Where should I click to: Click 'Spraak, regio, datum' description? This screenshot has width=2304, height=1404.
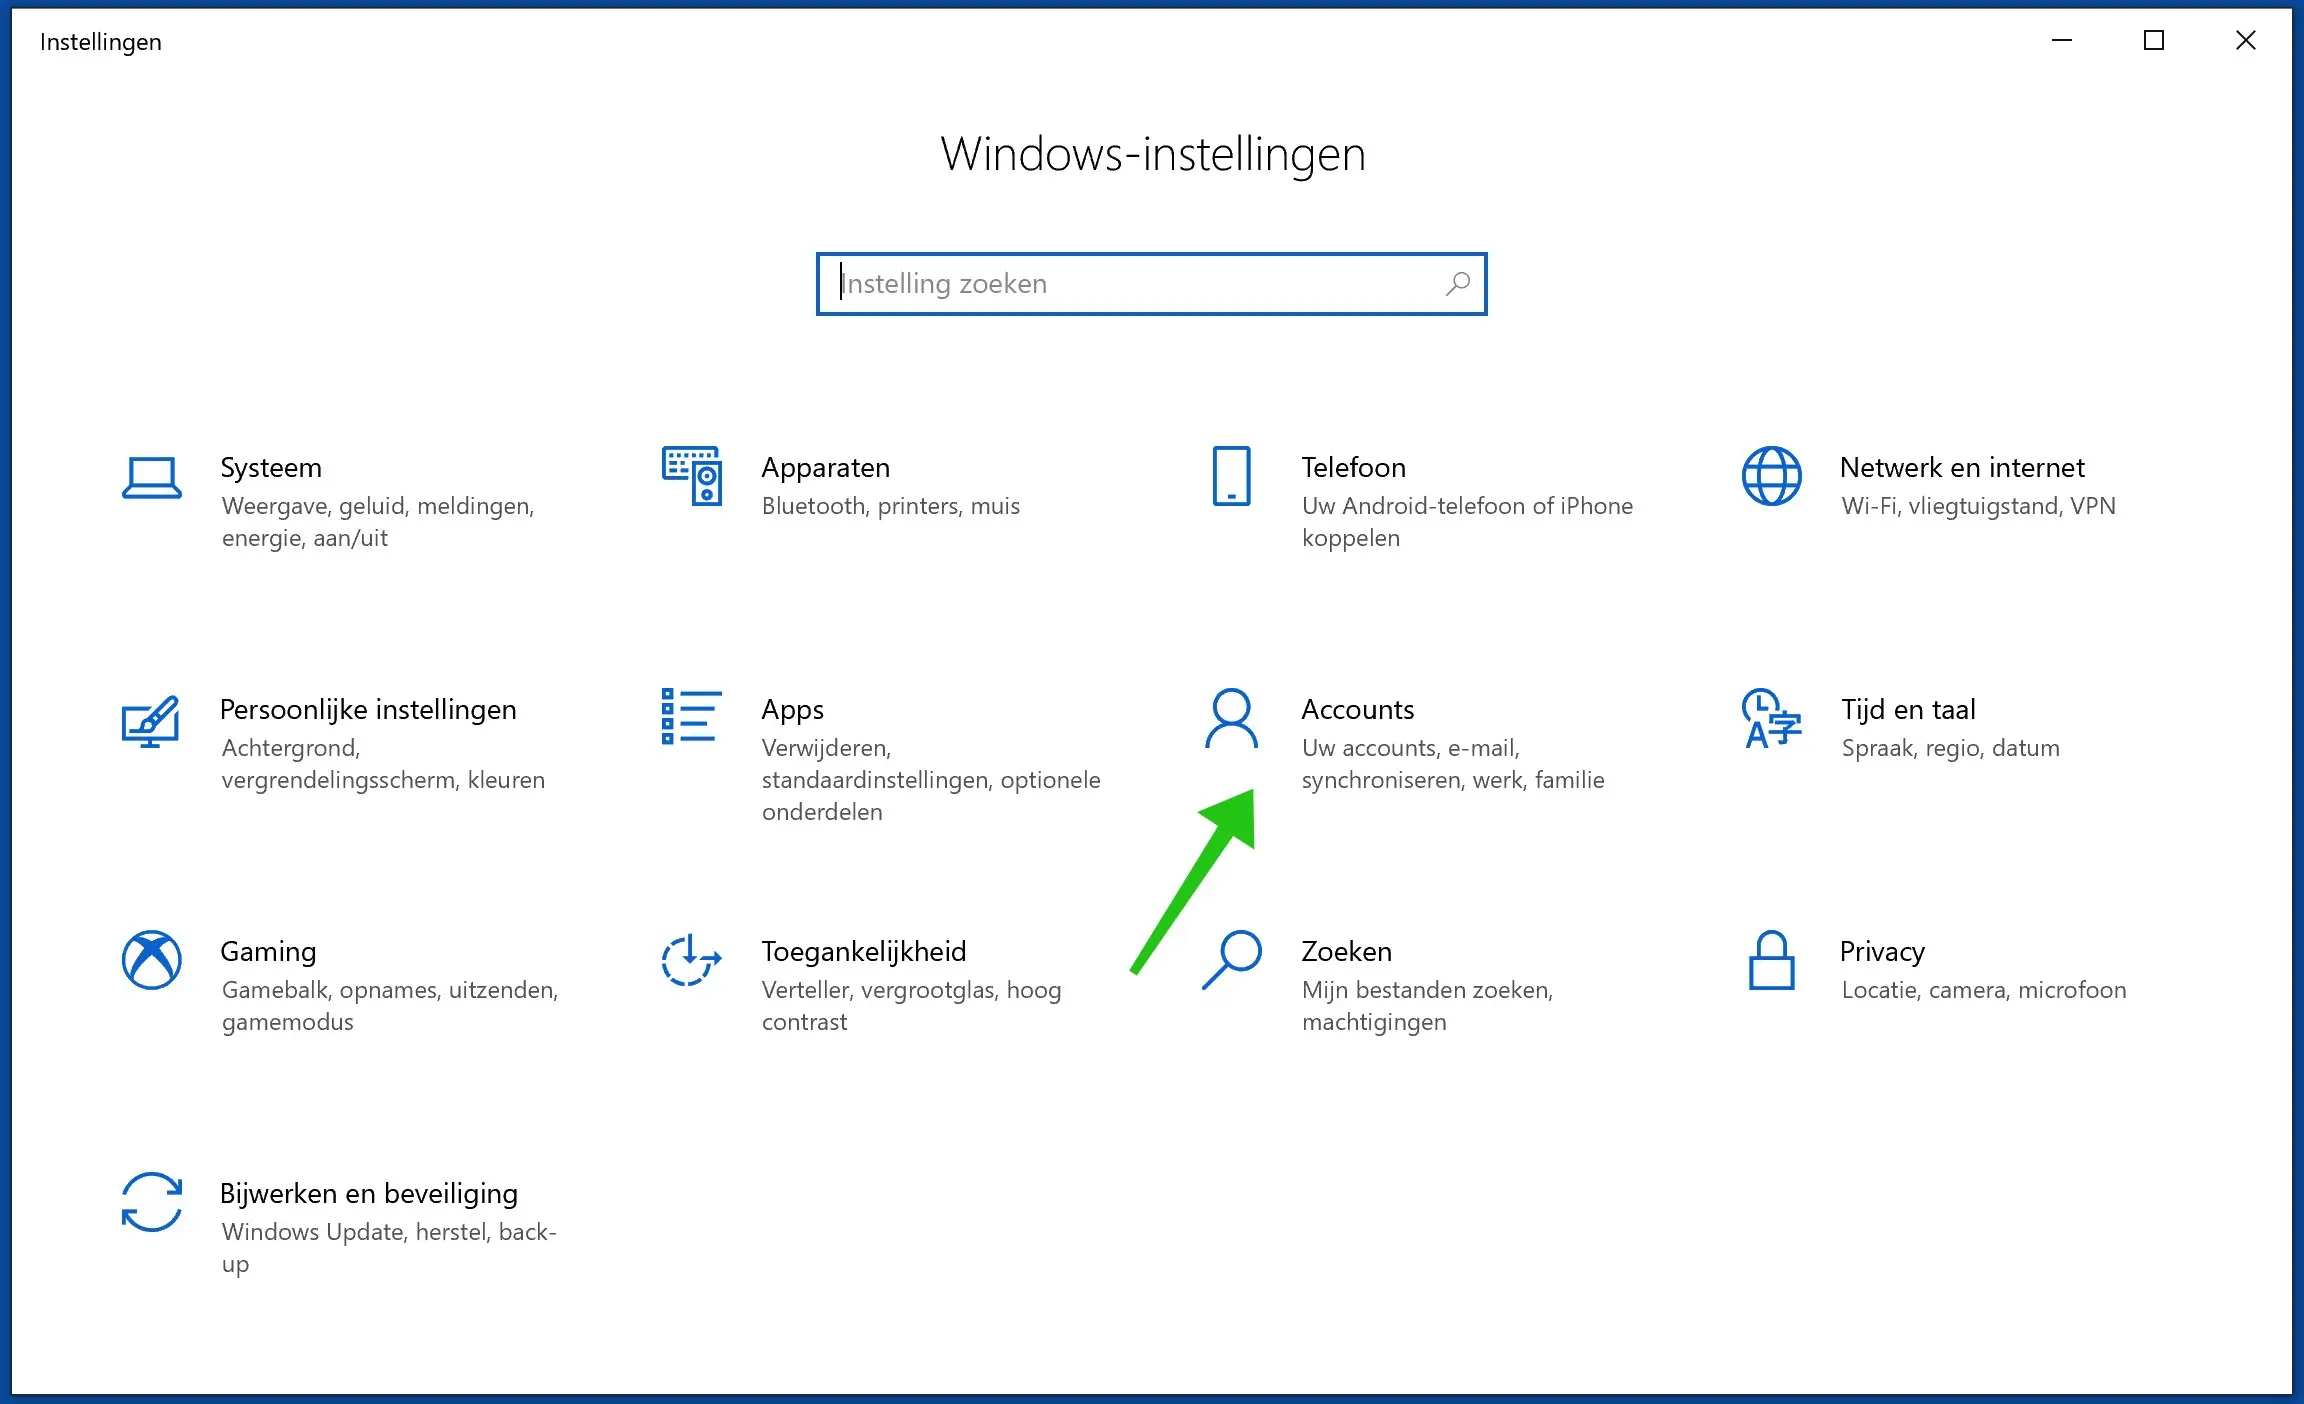point(1950,748)
